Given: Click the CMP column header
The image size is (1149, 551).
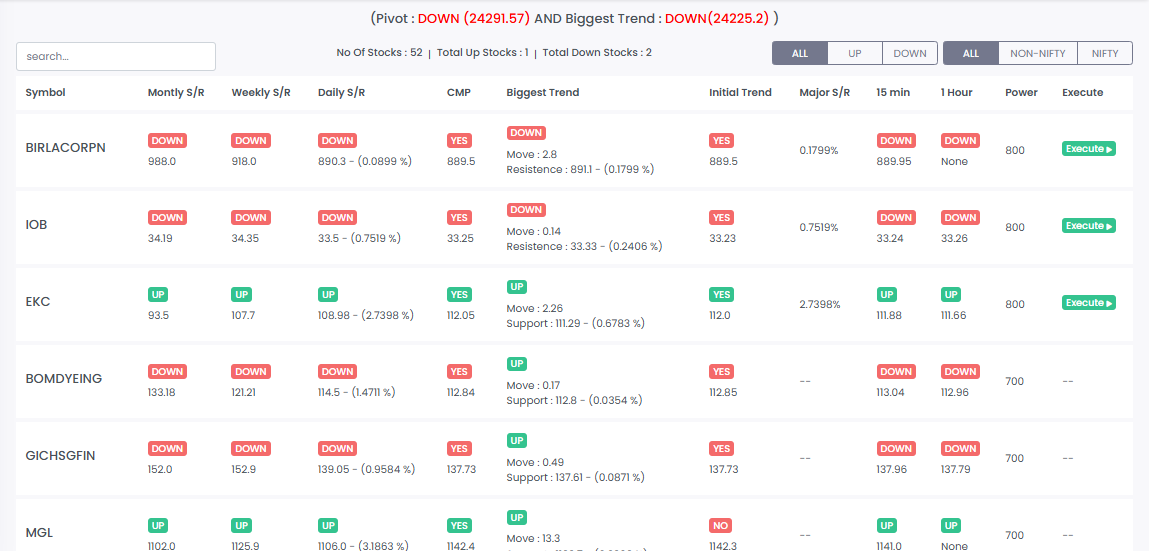Looking at the screenshot, I should click(x=459, y=93).
